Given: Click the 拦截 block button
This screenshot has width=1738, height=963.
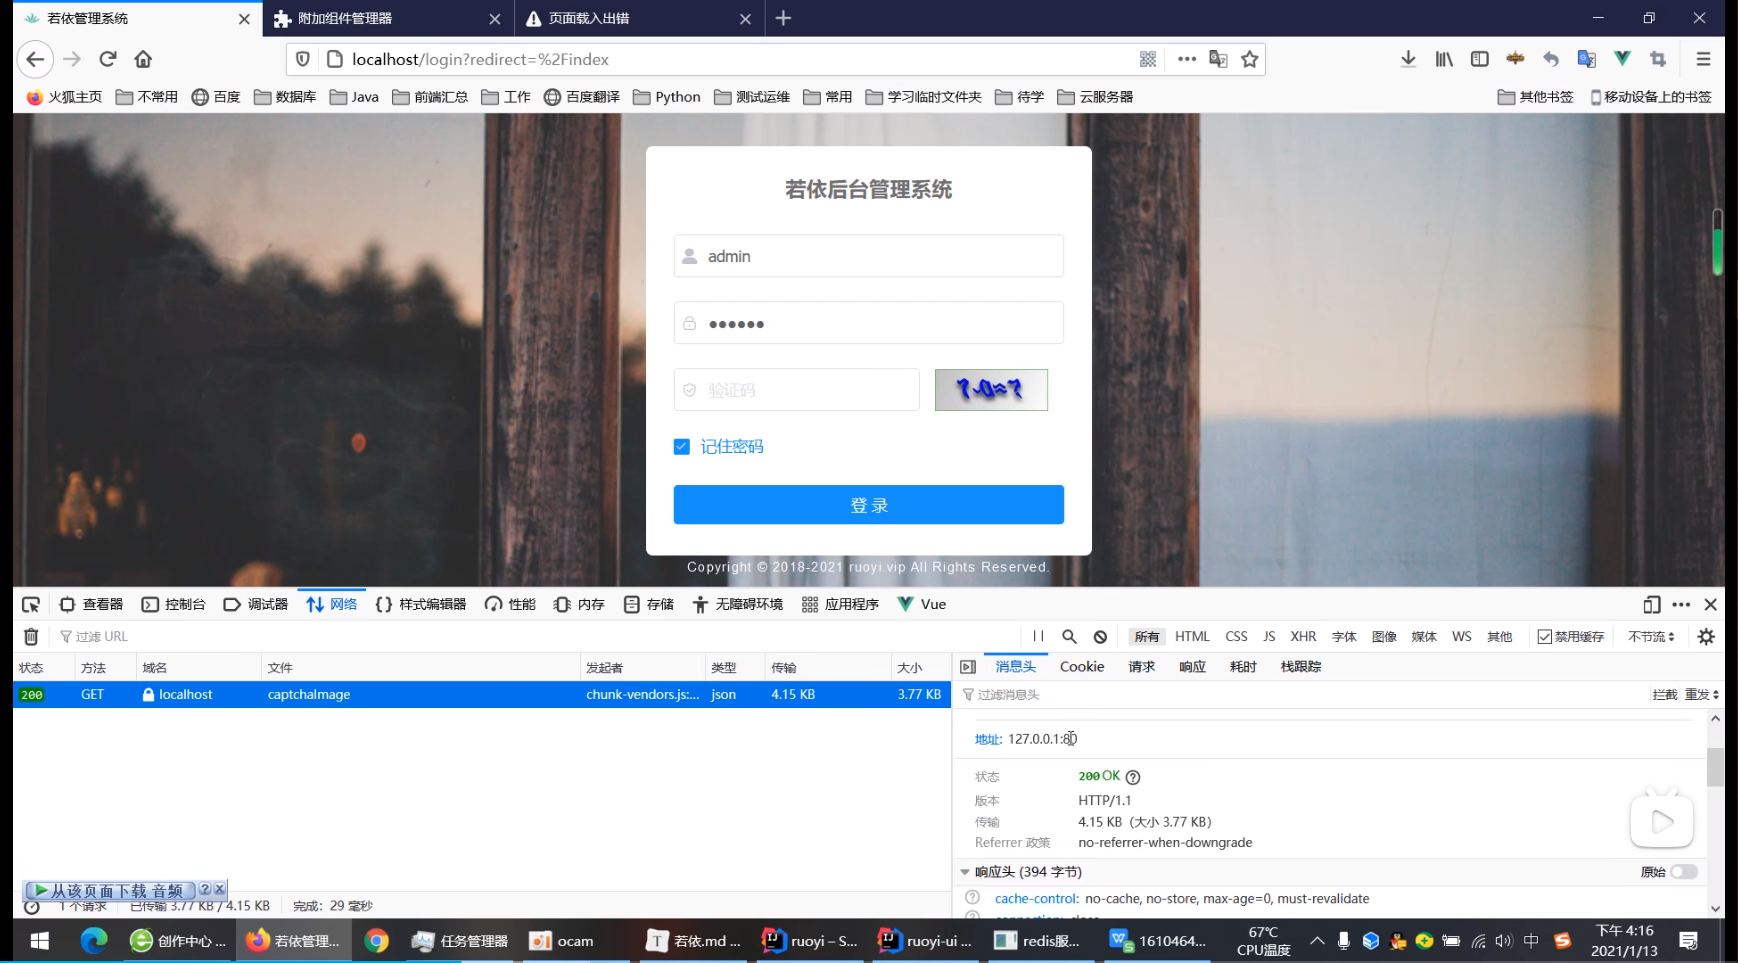Looking at the screenshot, I should pyautogui.click(x=1665, y=694).
